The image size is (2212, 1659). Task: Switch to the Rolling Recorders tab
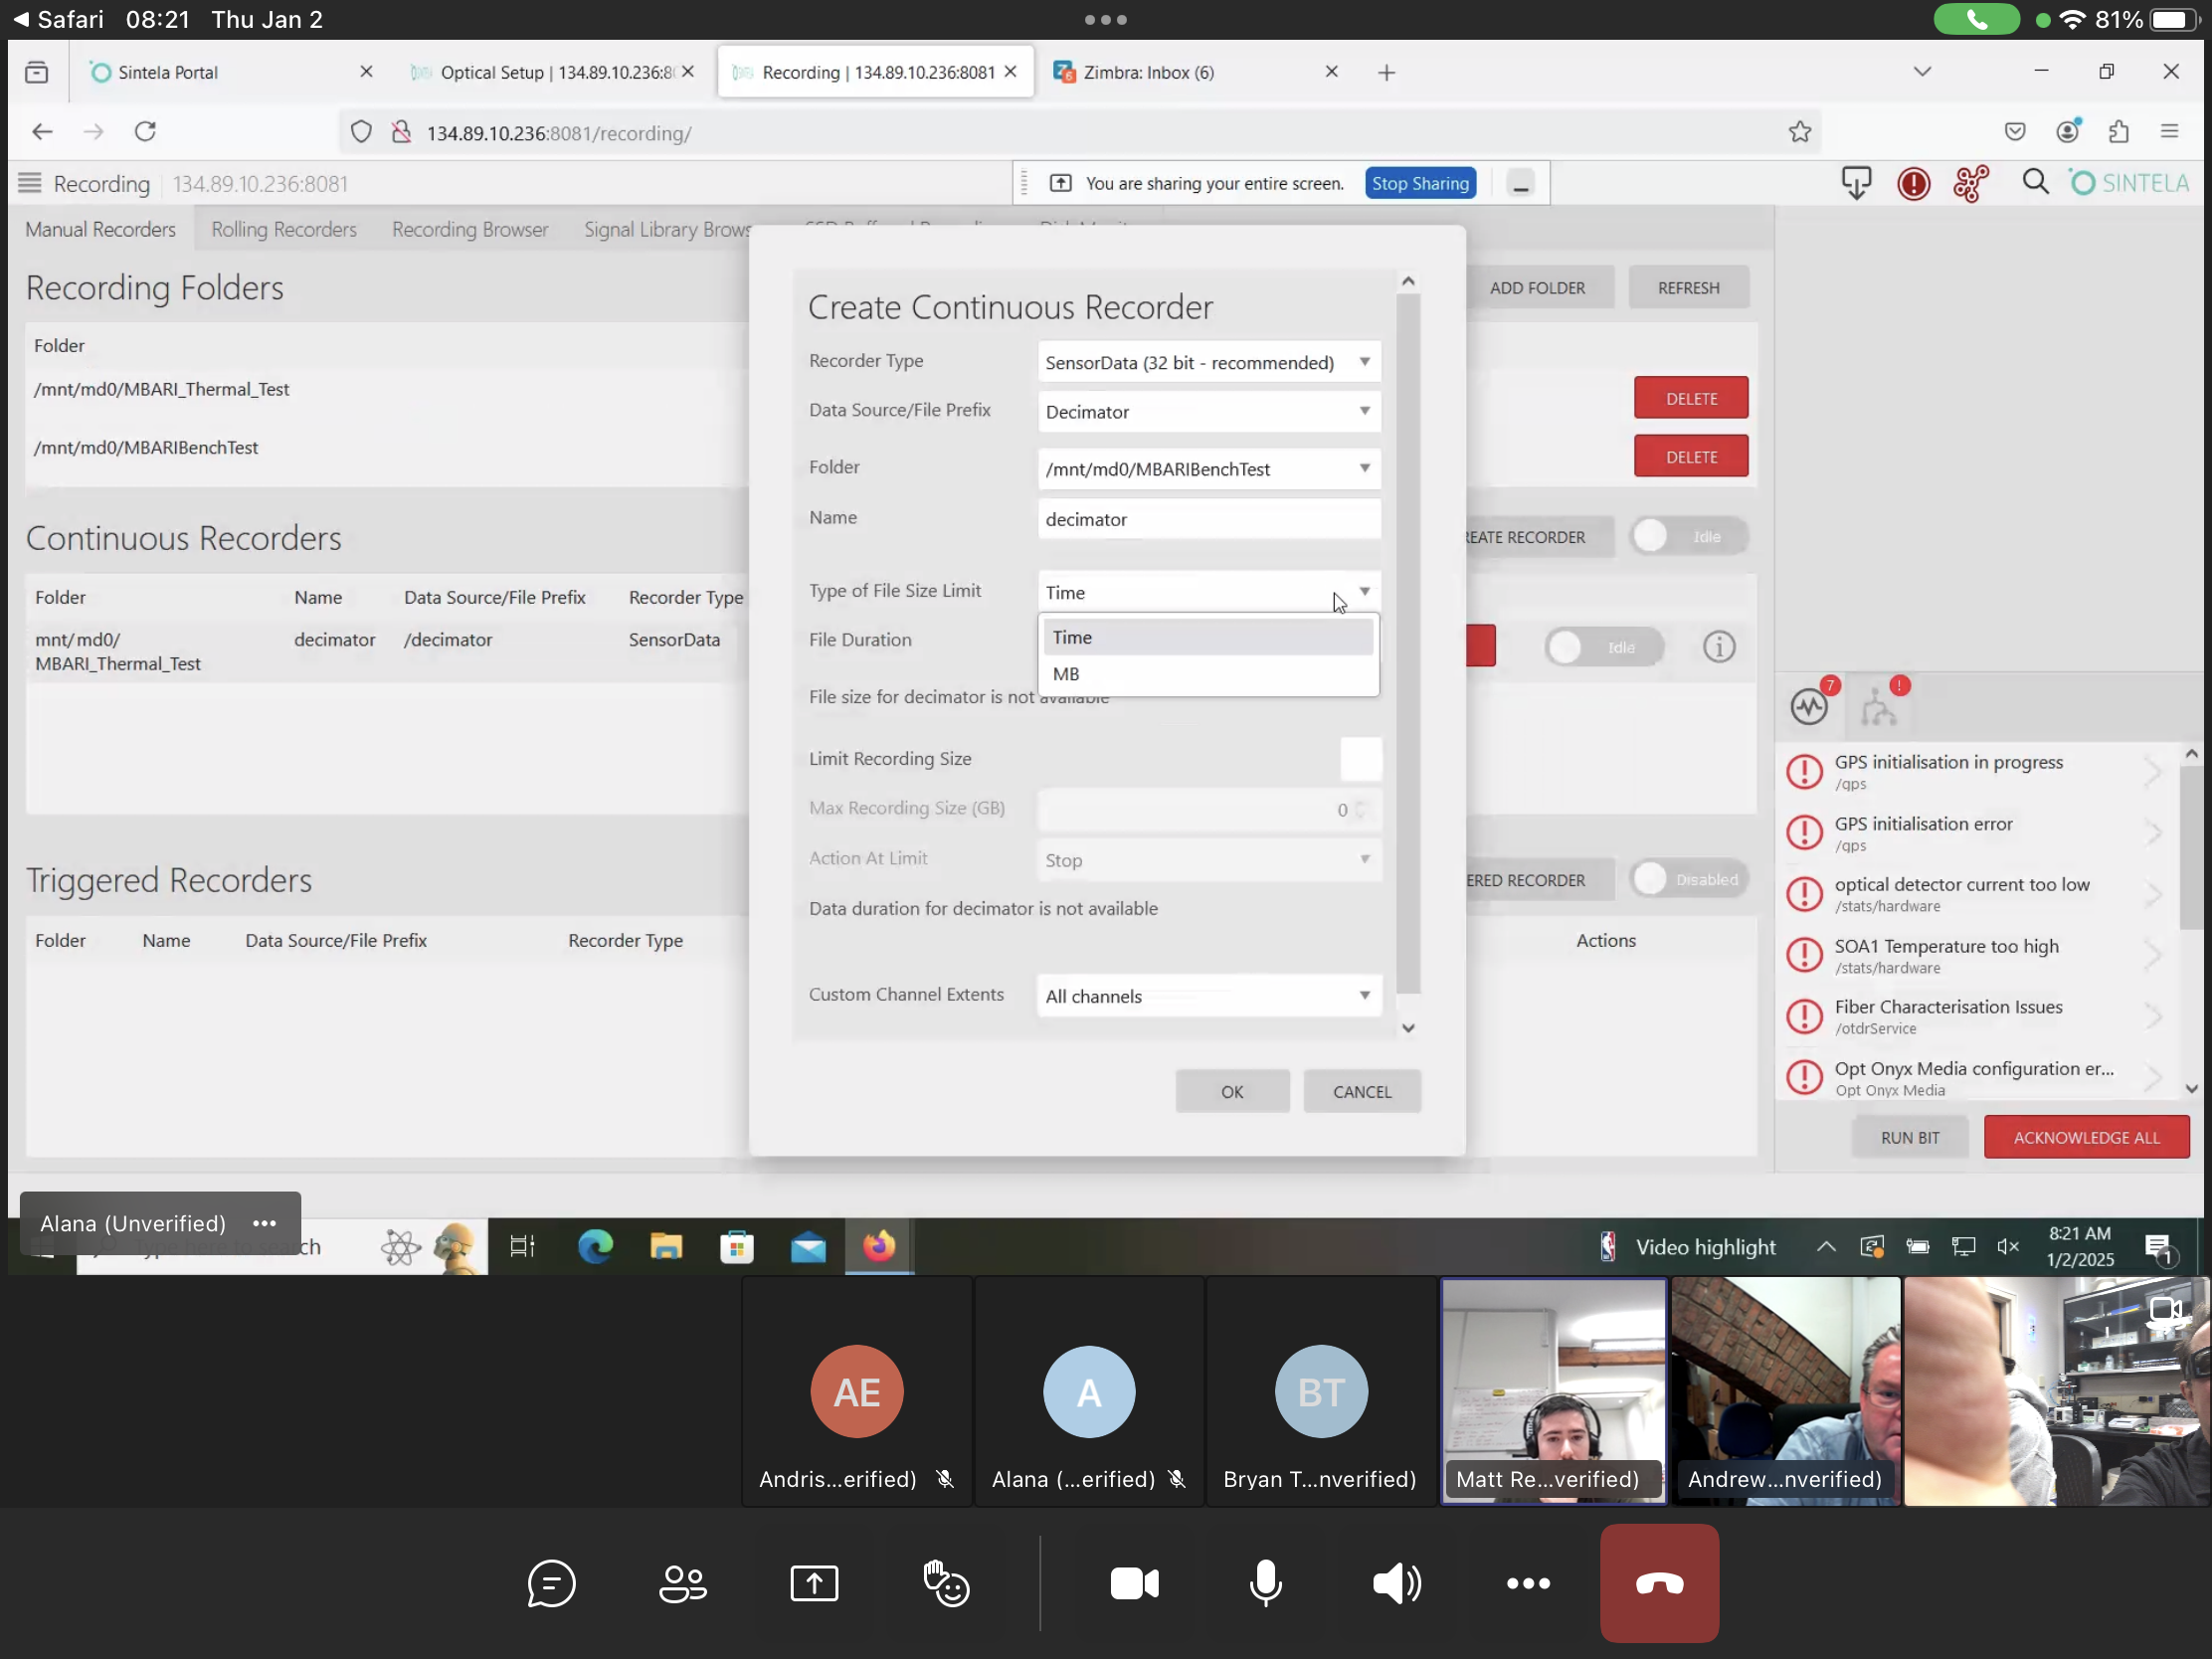pos(284,229)
